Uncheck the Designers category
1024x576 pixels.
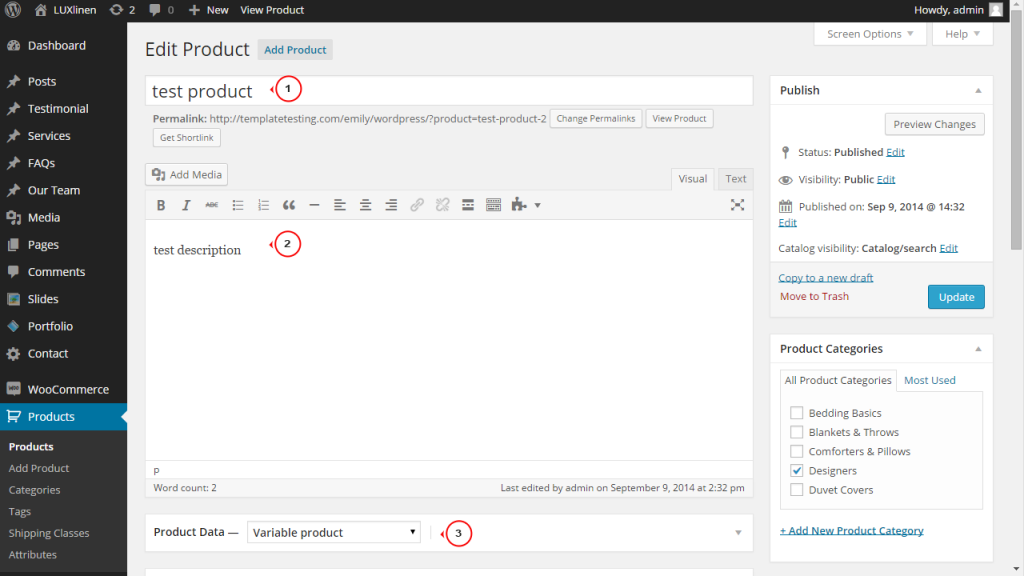[796, 470]
